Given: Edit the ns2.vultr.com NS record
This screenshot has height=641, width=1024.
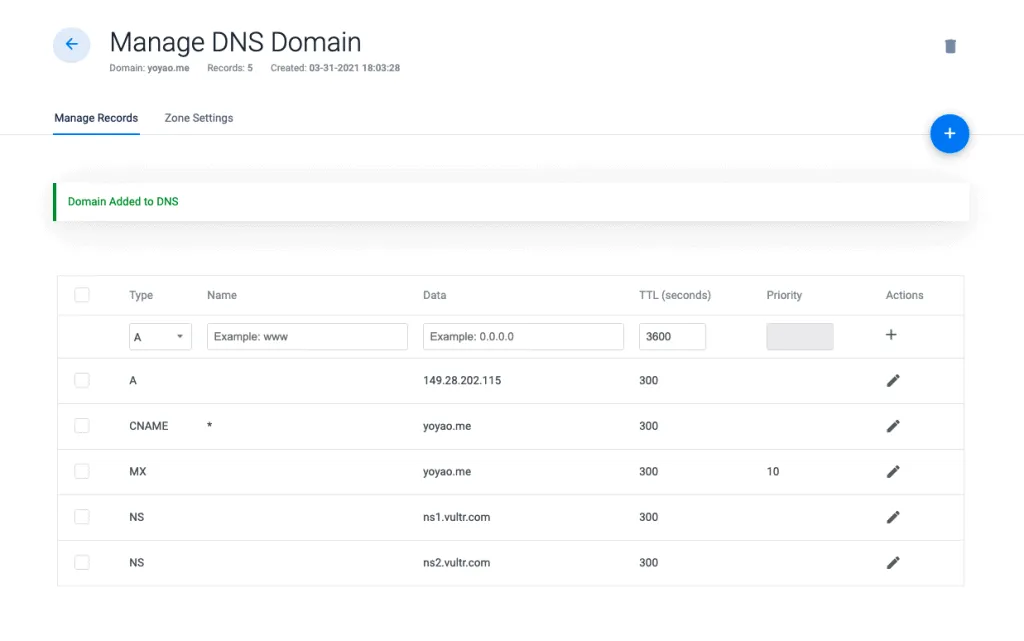Looking at the screenshot, I should [893, 562].
